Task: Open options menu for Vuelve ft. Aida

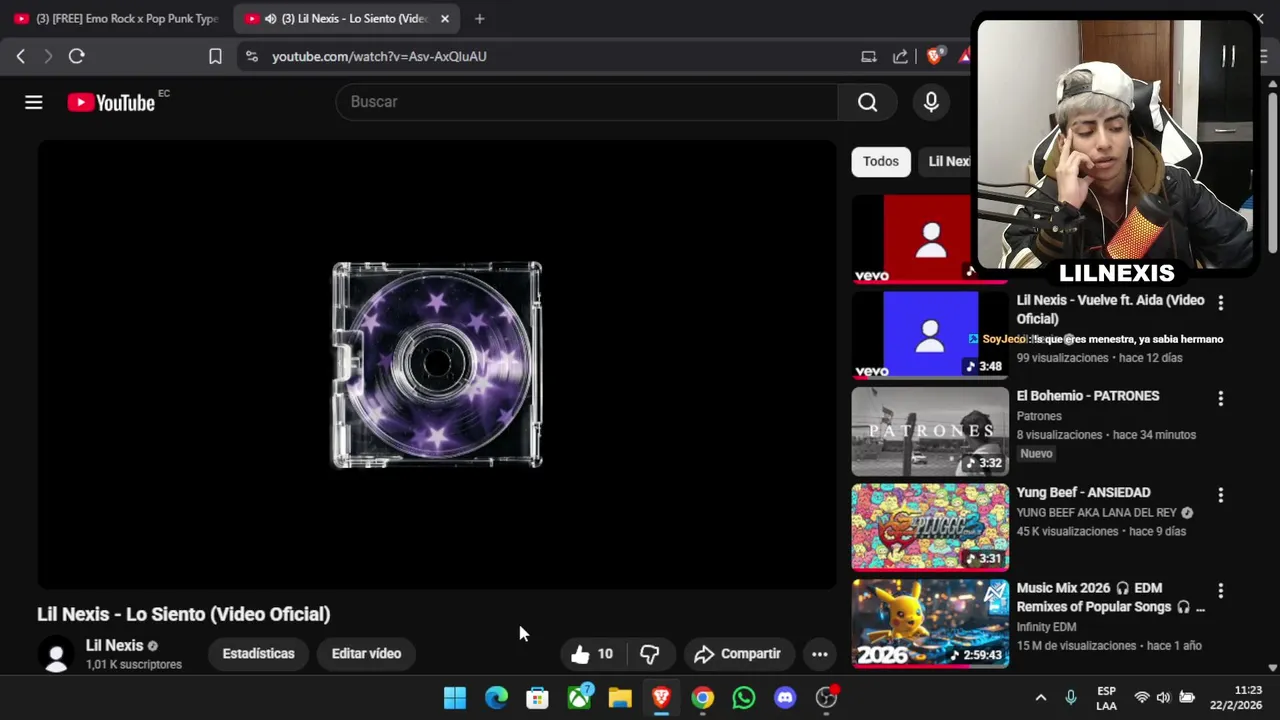Action: point(1220,302)
